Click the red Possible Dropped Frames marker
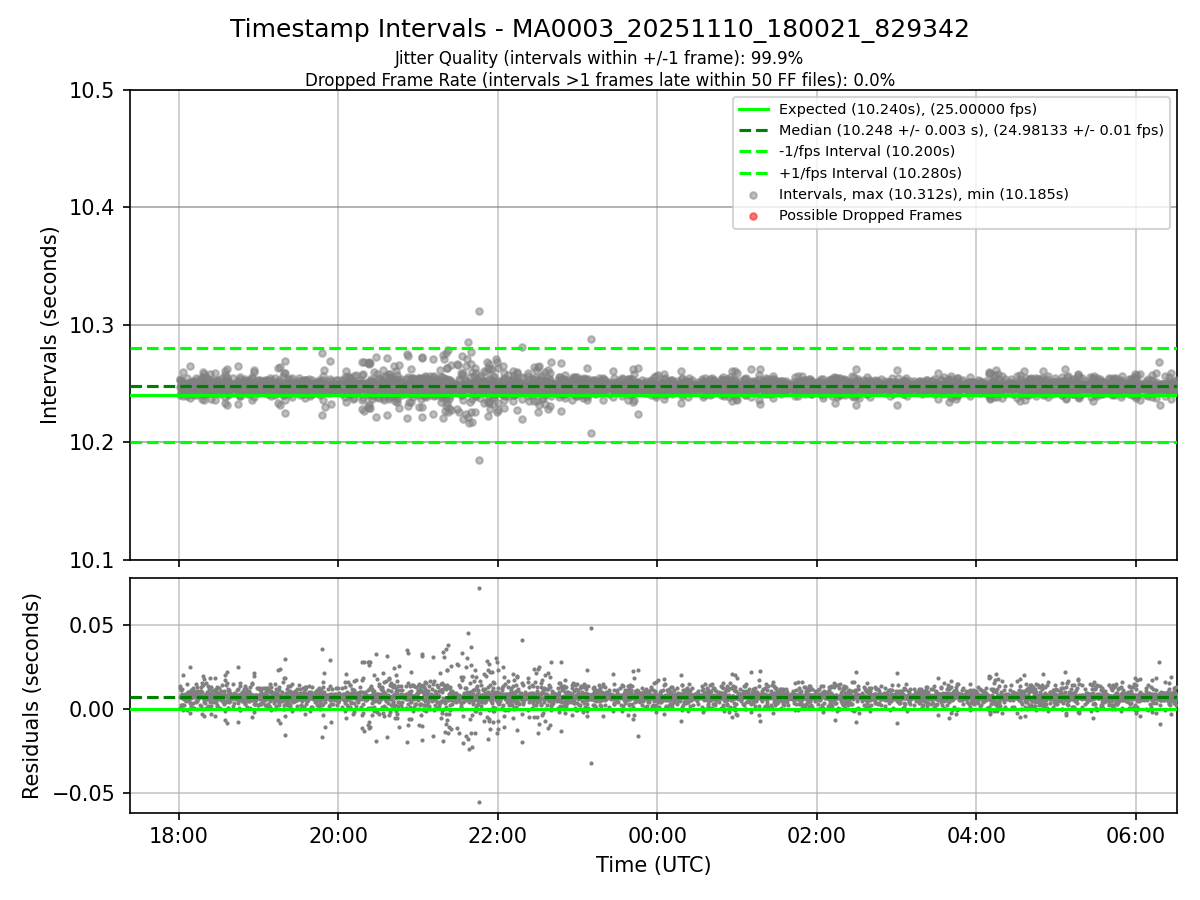 (x=753, y=215)
